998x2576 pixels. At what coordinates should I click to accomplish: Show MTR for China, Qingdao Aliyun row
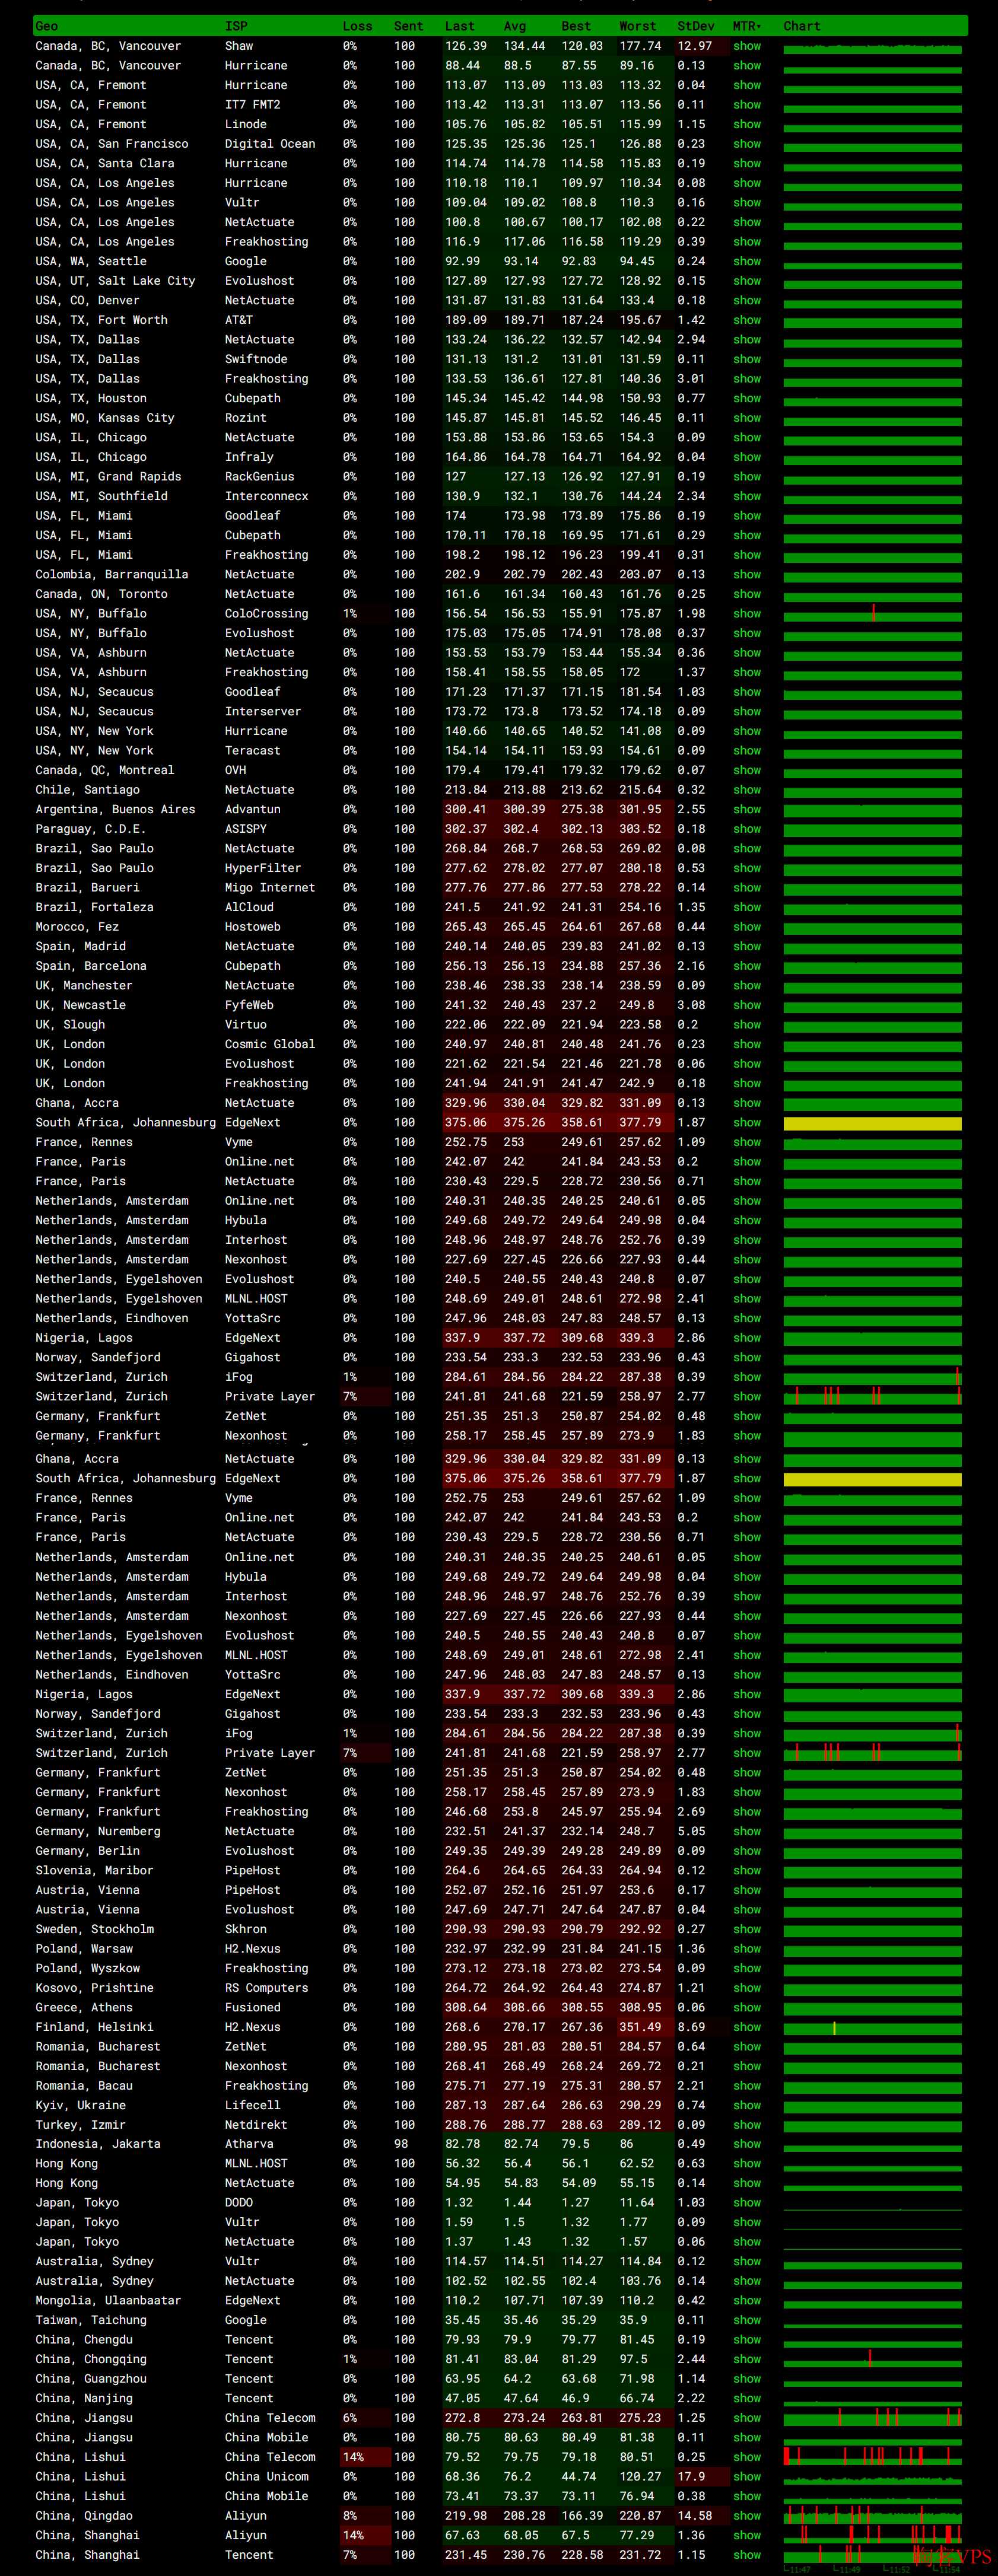747,2516
